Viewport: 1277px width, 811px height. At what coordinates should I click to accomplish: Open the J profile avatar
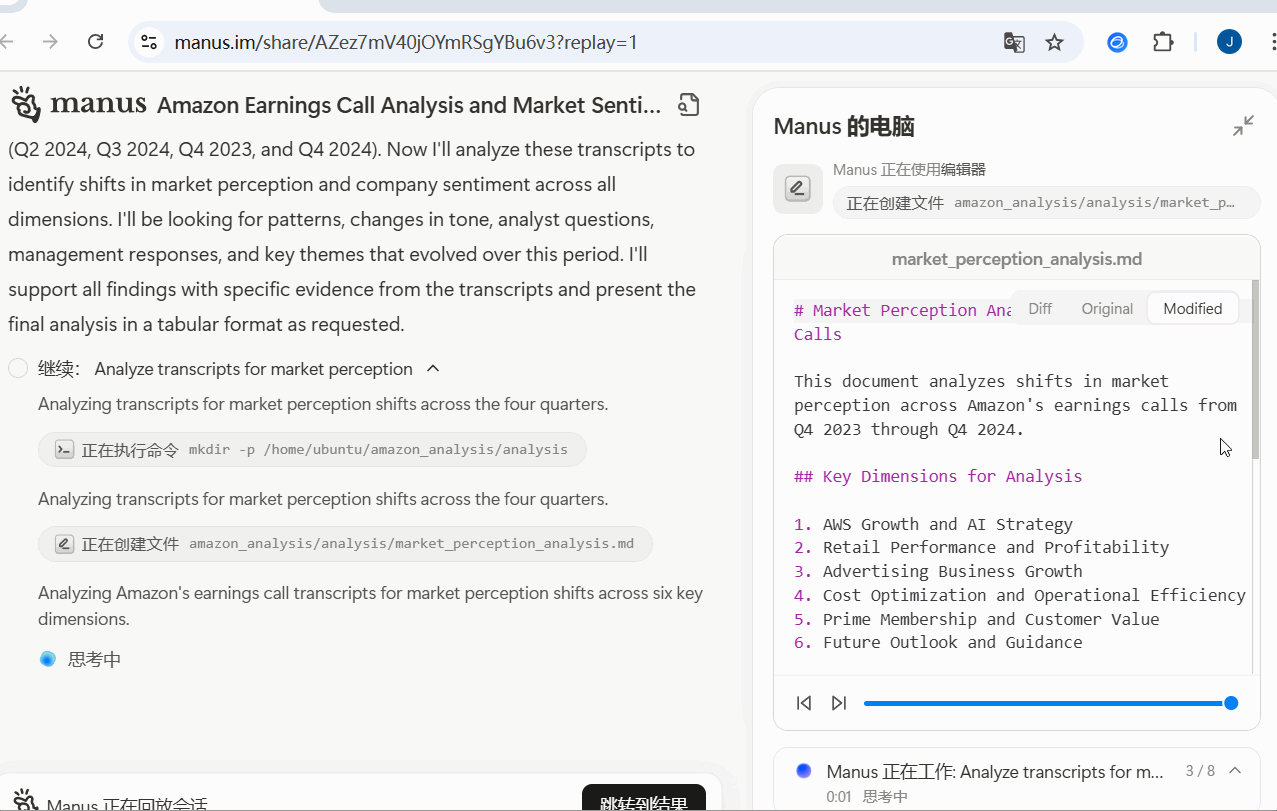[1229, 42]
